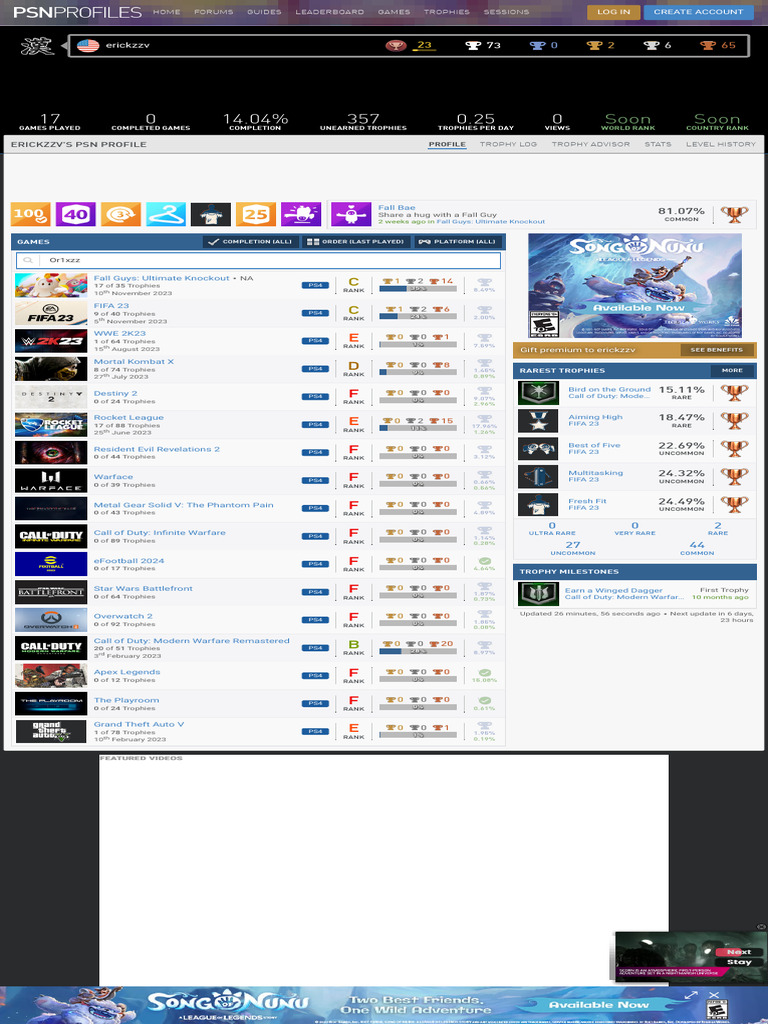This screenshot has height=1024, width=768.
Task: Open the Rocket League game link
Action: click(x=129, y=417)
